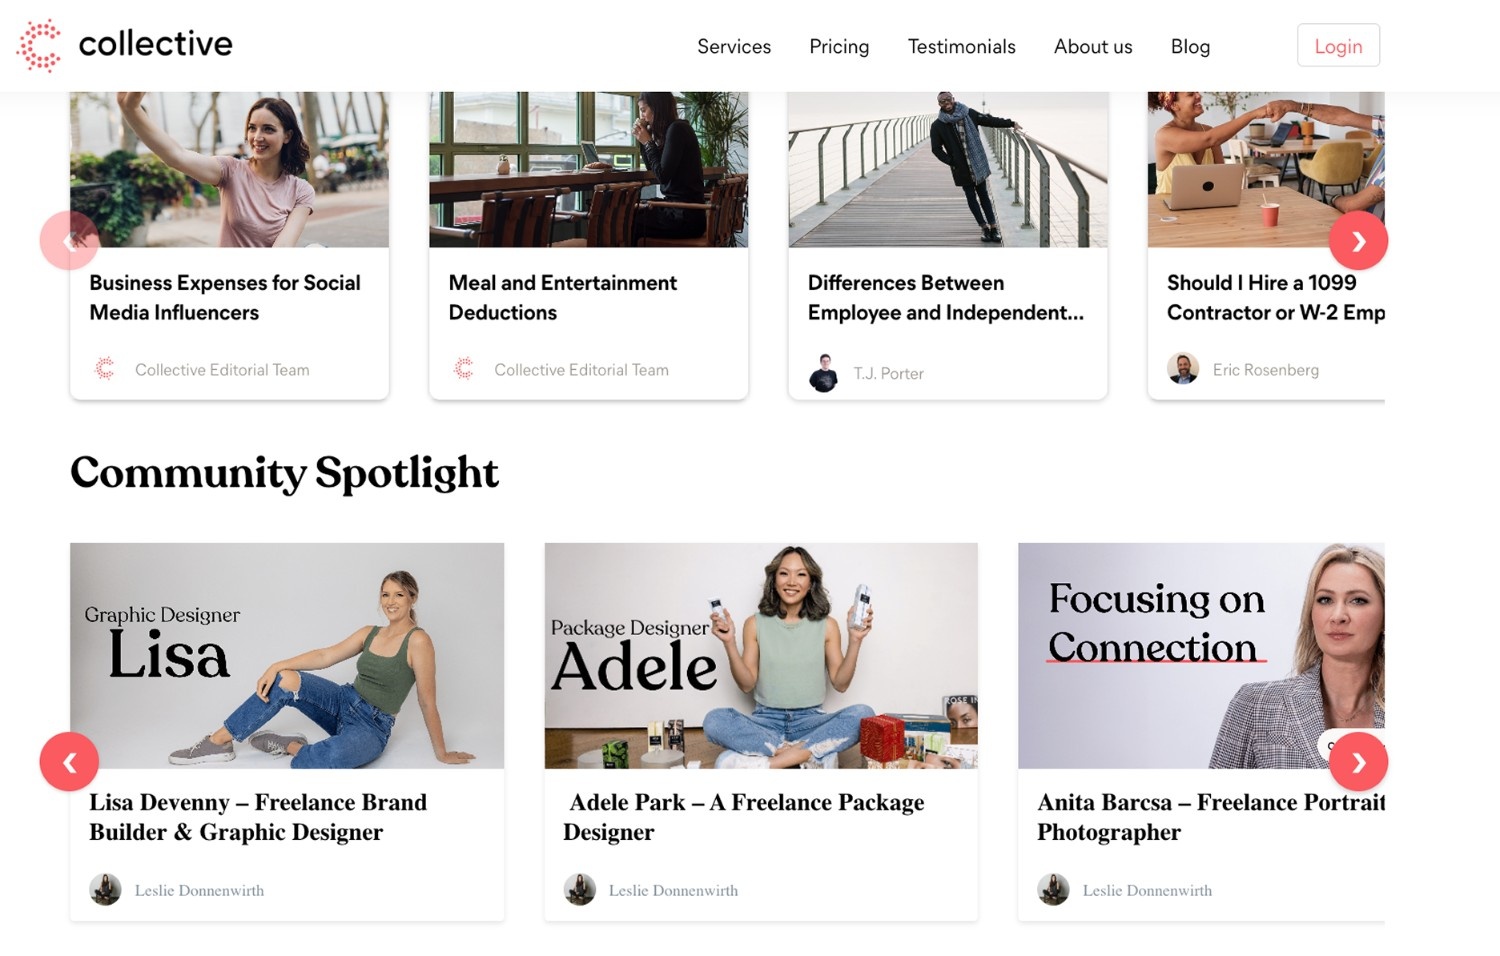Open Business Expenses for Social Media Influencers article

[225, 297]
